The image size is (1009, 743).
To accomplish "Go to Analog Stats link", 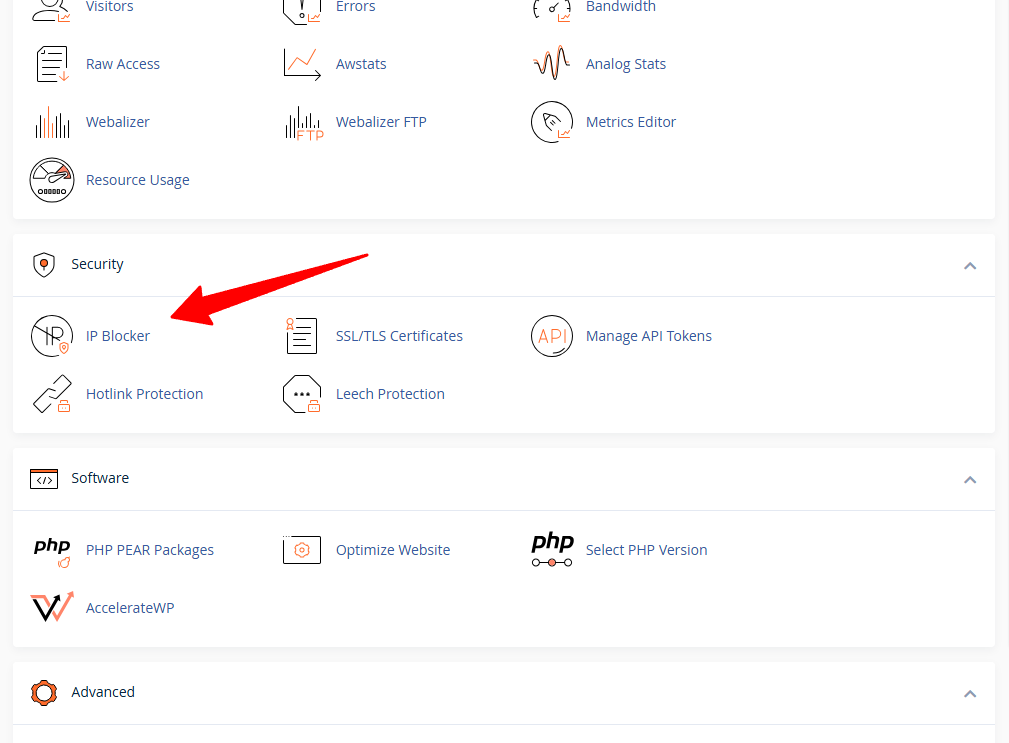I will (x=625, y=64).
